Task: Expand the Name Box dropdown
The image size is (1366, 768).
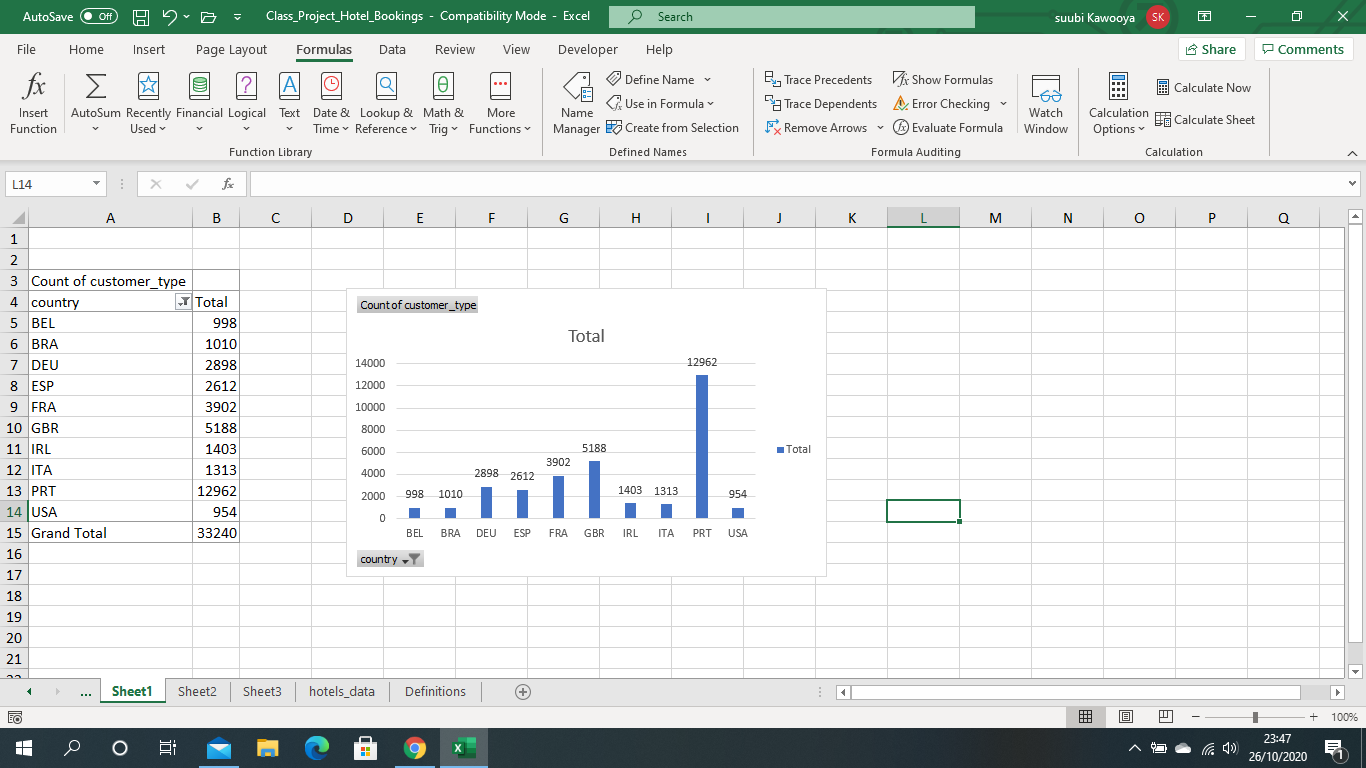Action: click(x=97, y=184)
